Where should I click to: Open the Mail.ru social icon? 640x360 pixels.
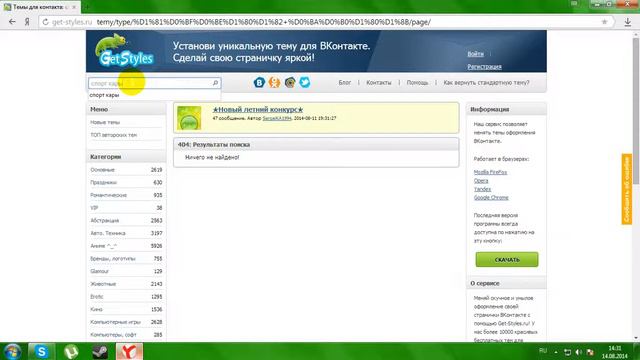290,82
